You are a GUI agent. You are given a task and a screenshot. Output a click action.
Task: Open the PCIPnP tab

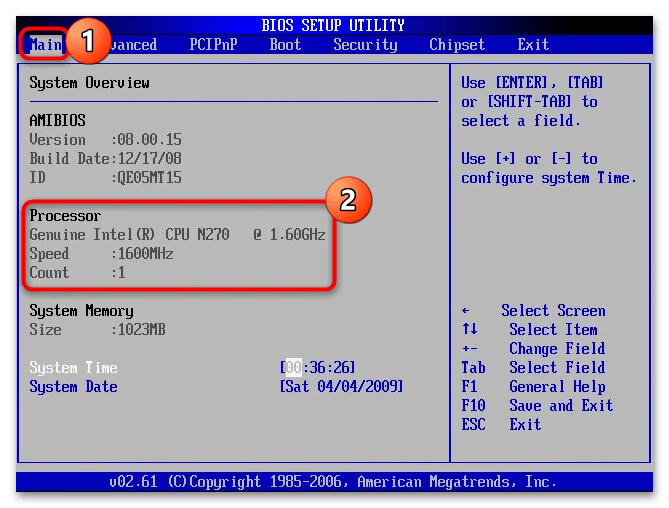[213, 45]
